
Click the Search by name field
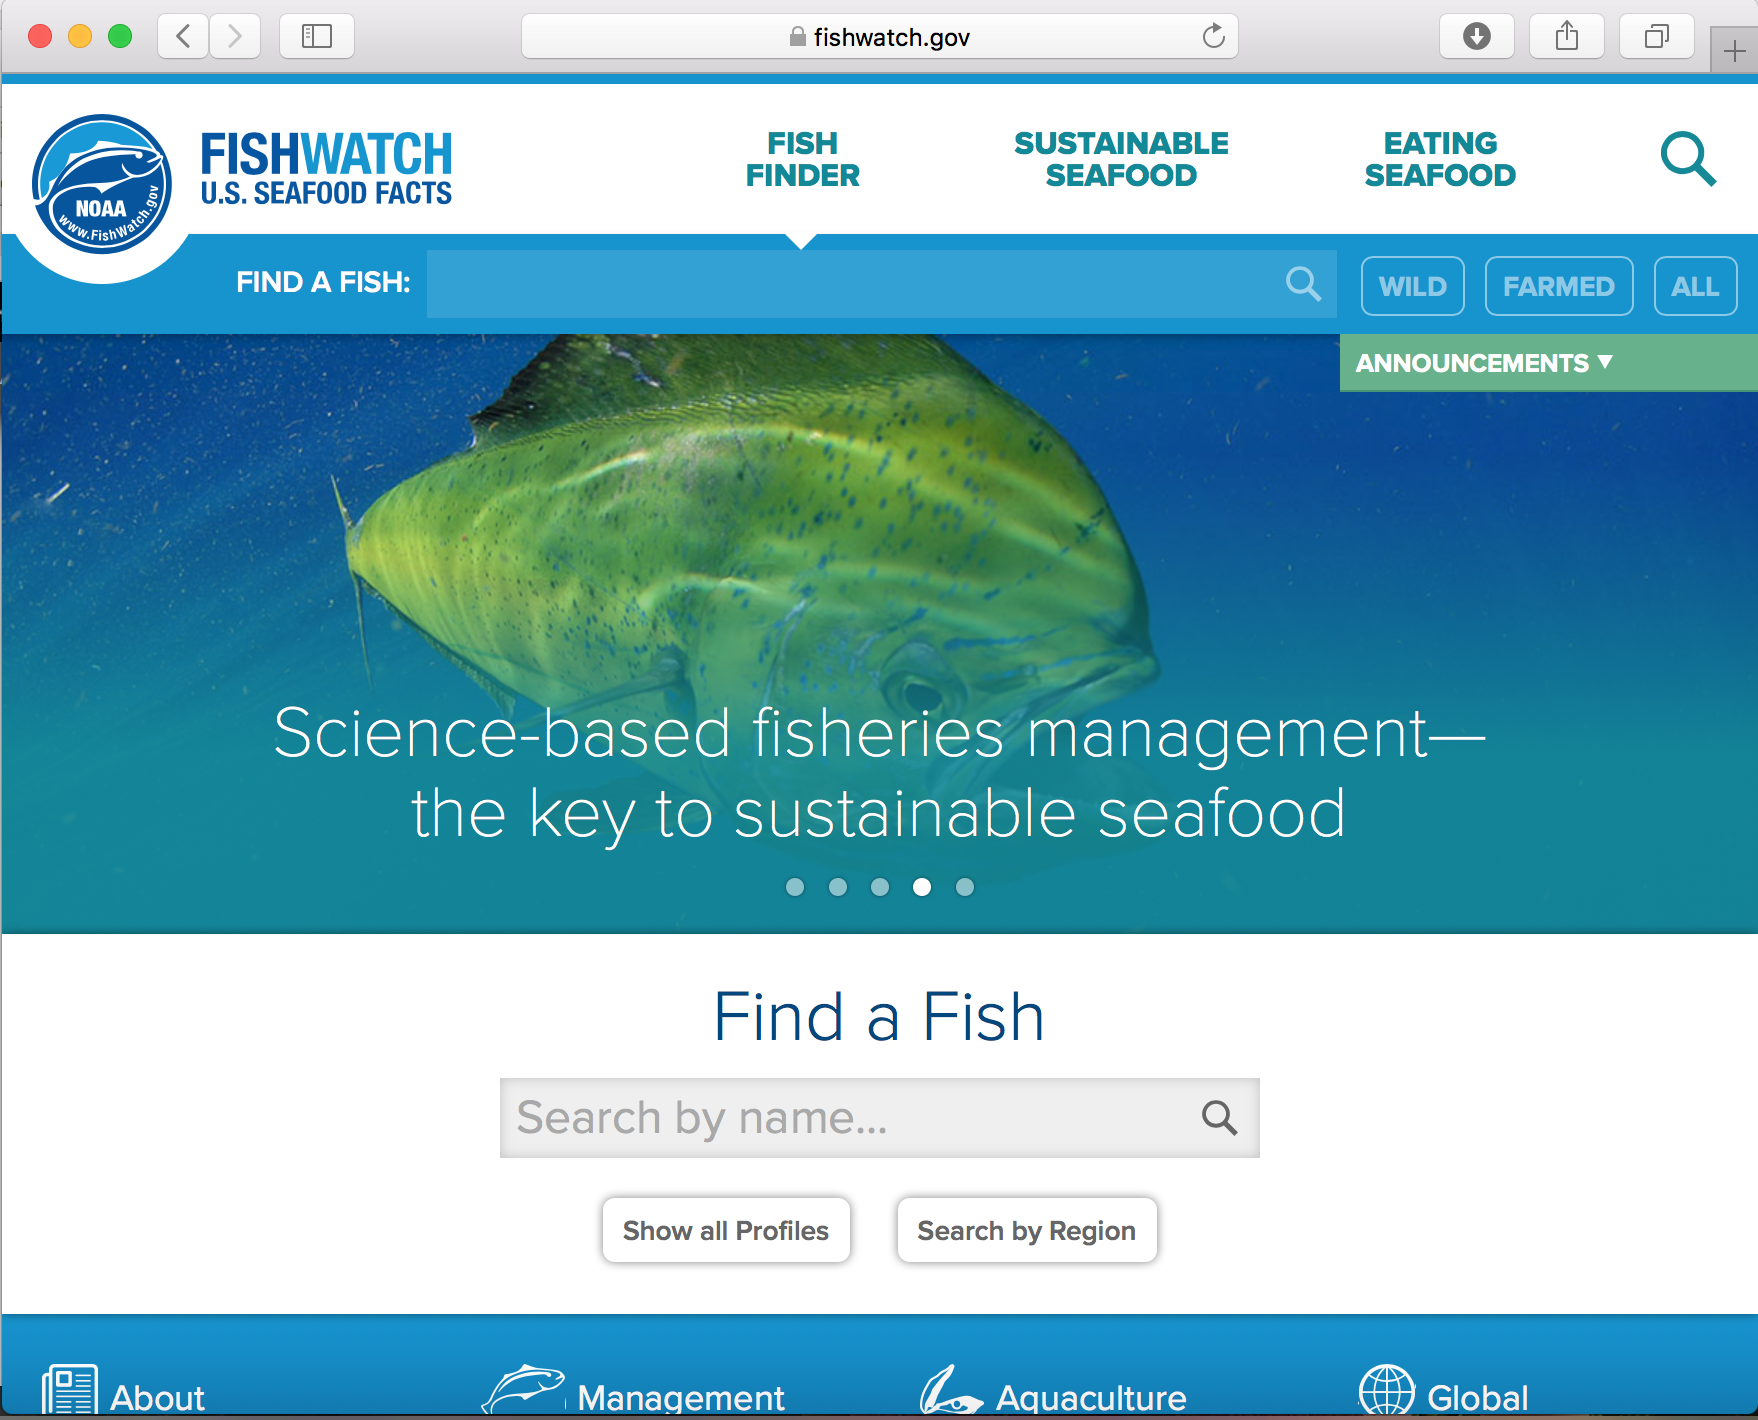pyautogui.click(x=879, y=1117)
